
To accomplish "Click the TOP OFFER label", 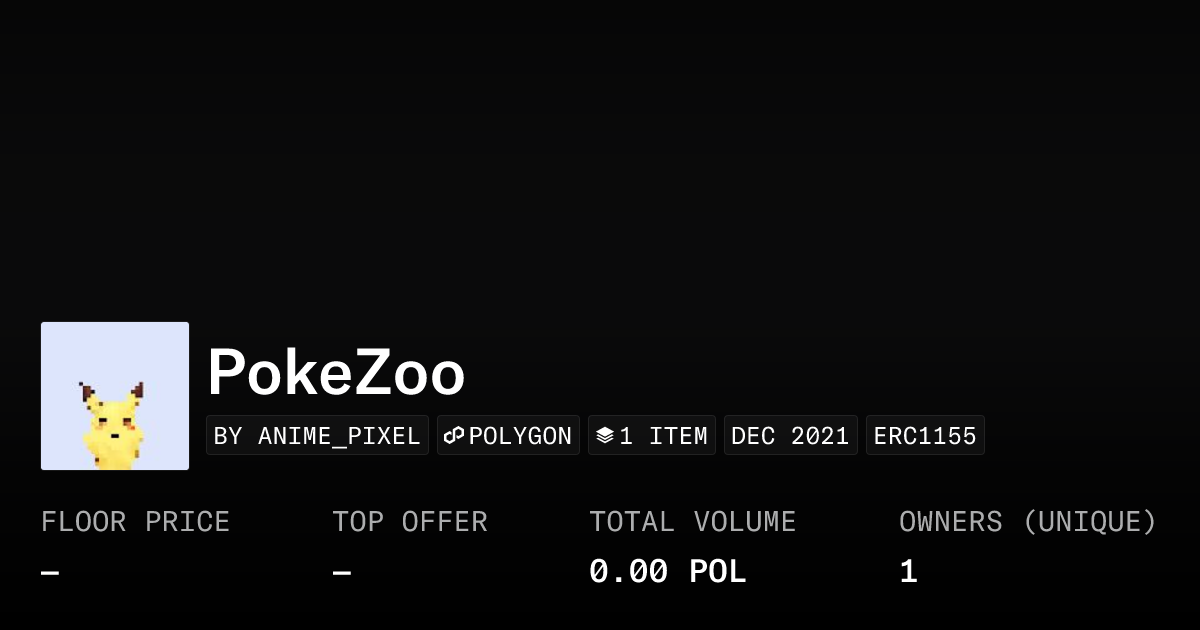I will [x=410, y=522].
